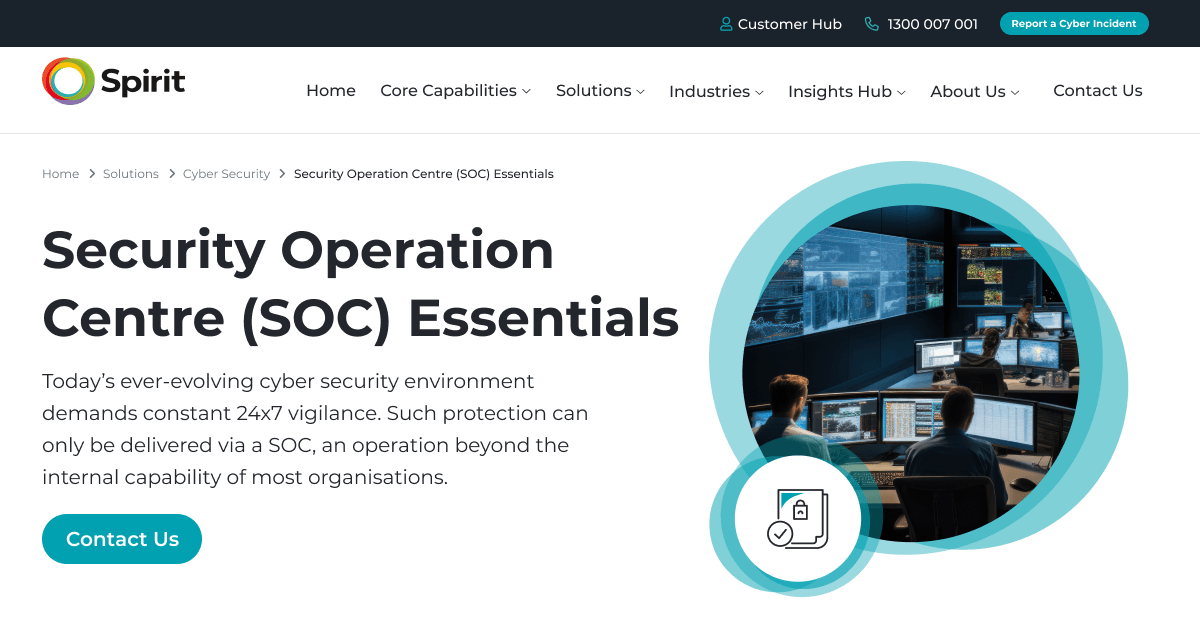1200x630 pixels.
Task: Click the checkmark circle on the badge icon
Action: 779,533
